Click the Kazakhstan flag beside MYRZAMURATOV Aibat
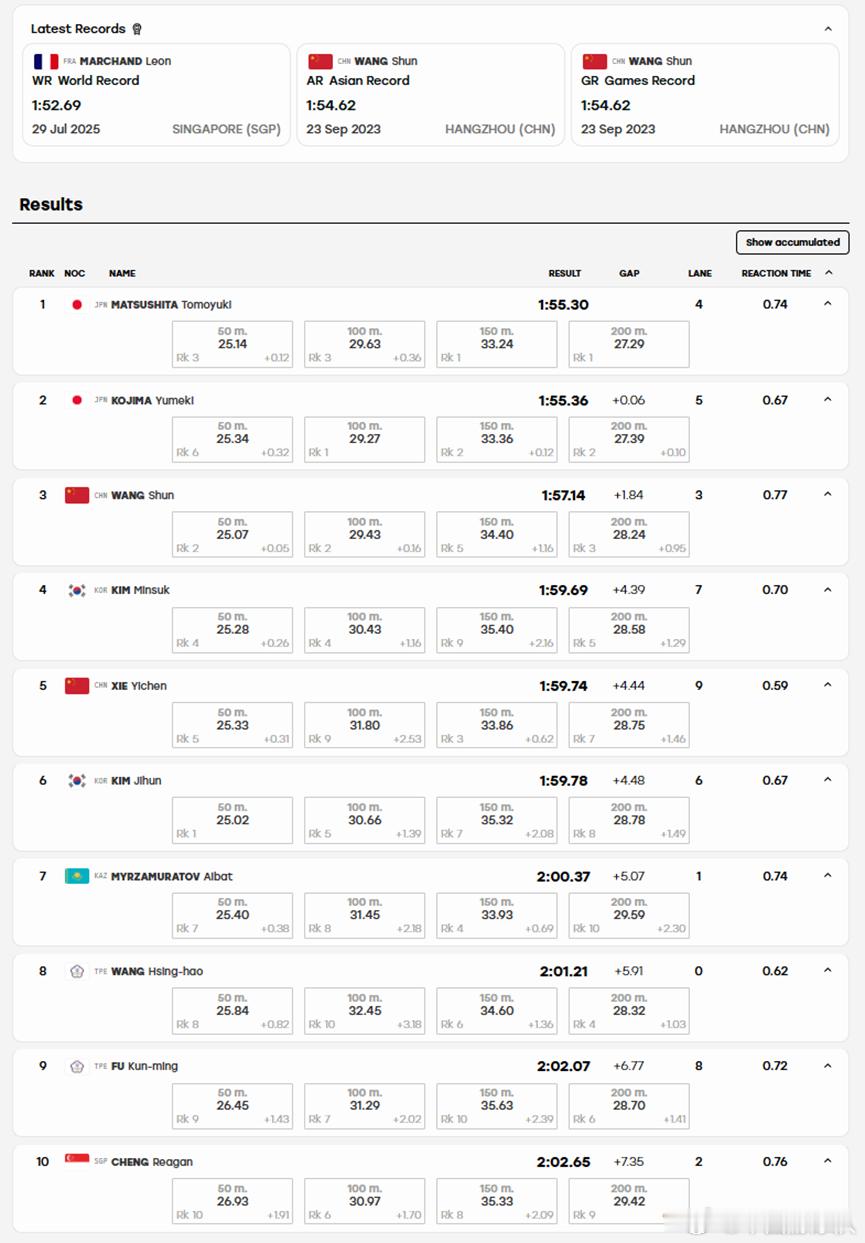 point(77,876)
